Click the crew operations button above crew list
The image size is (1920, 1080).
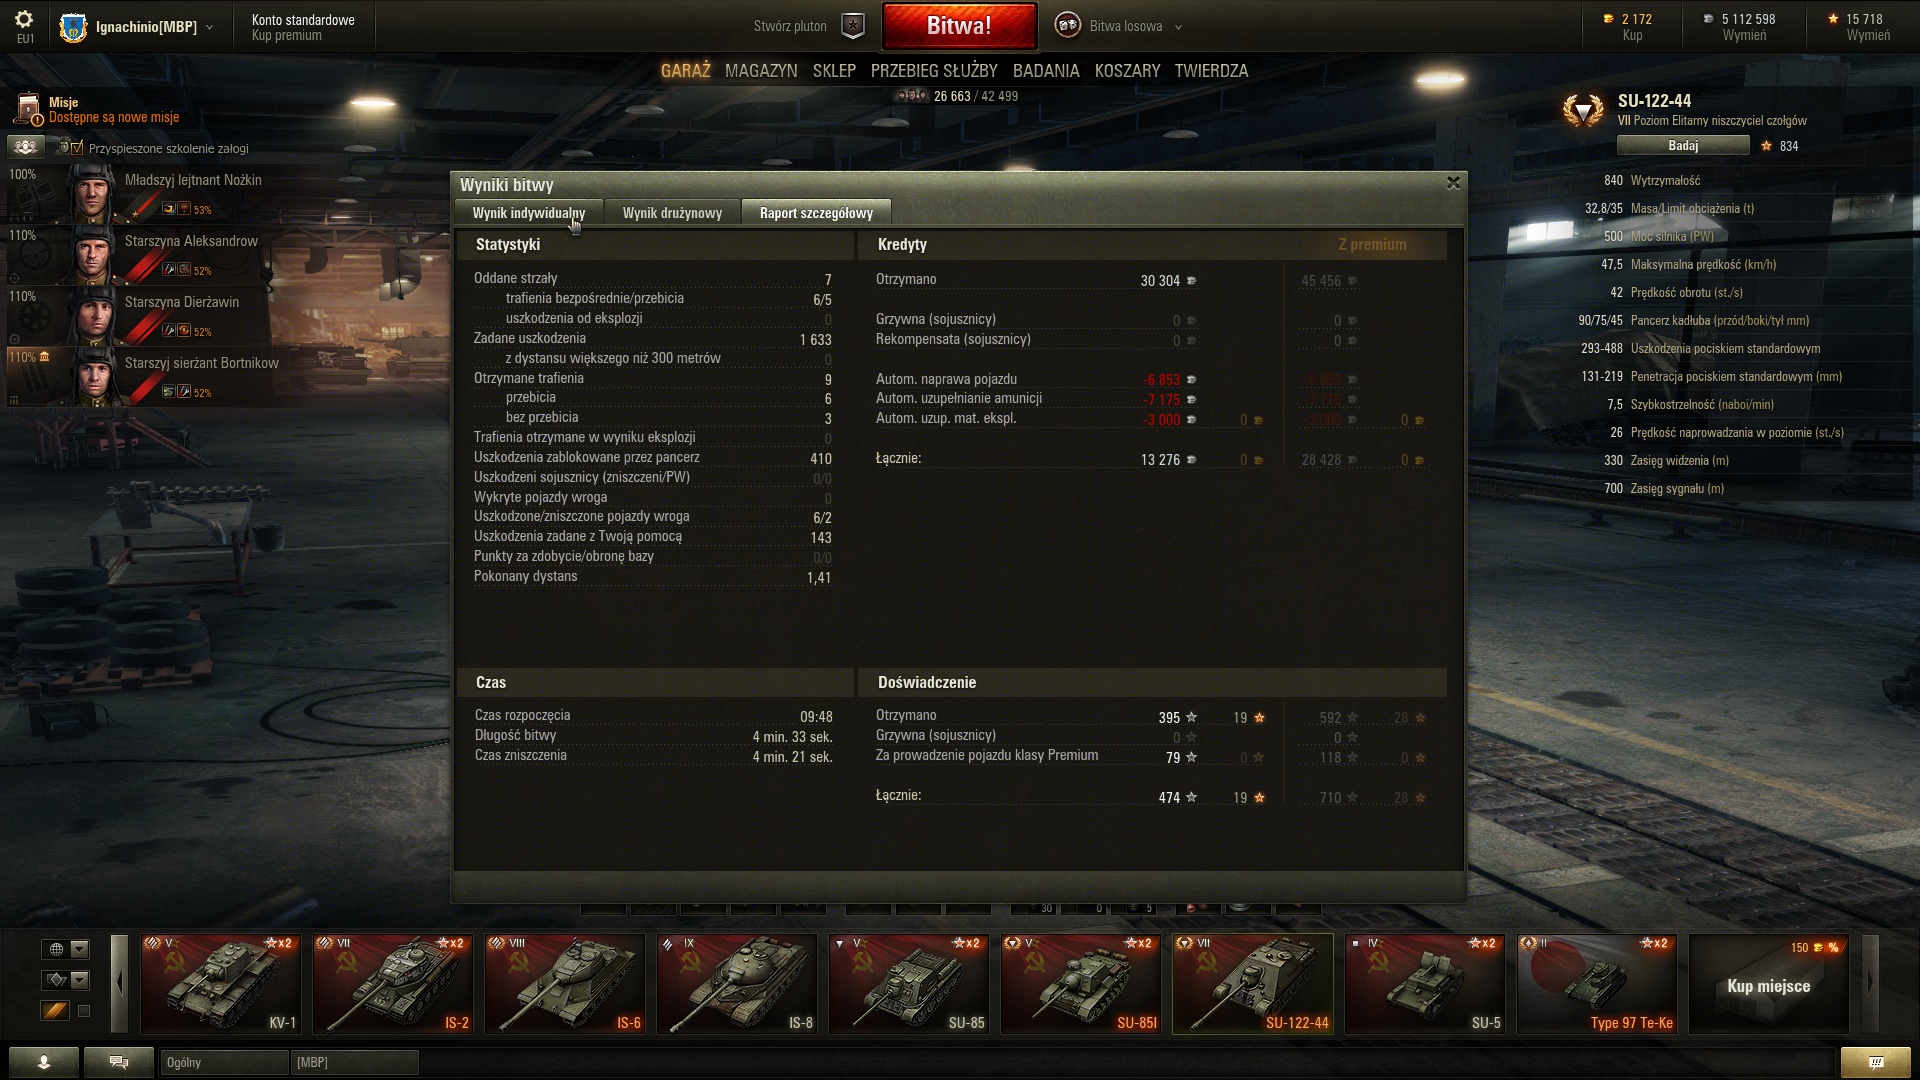tap(25, 147)
